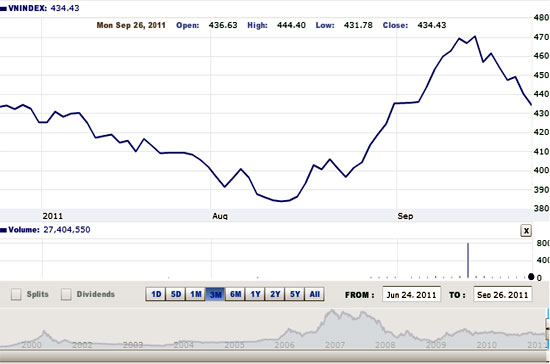This screenshot has height=364, width=550.
Task: Click the Aug label on the time axis
Action: coord(220,216)
